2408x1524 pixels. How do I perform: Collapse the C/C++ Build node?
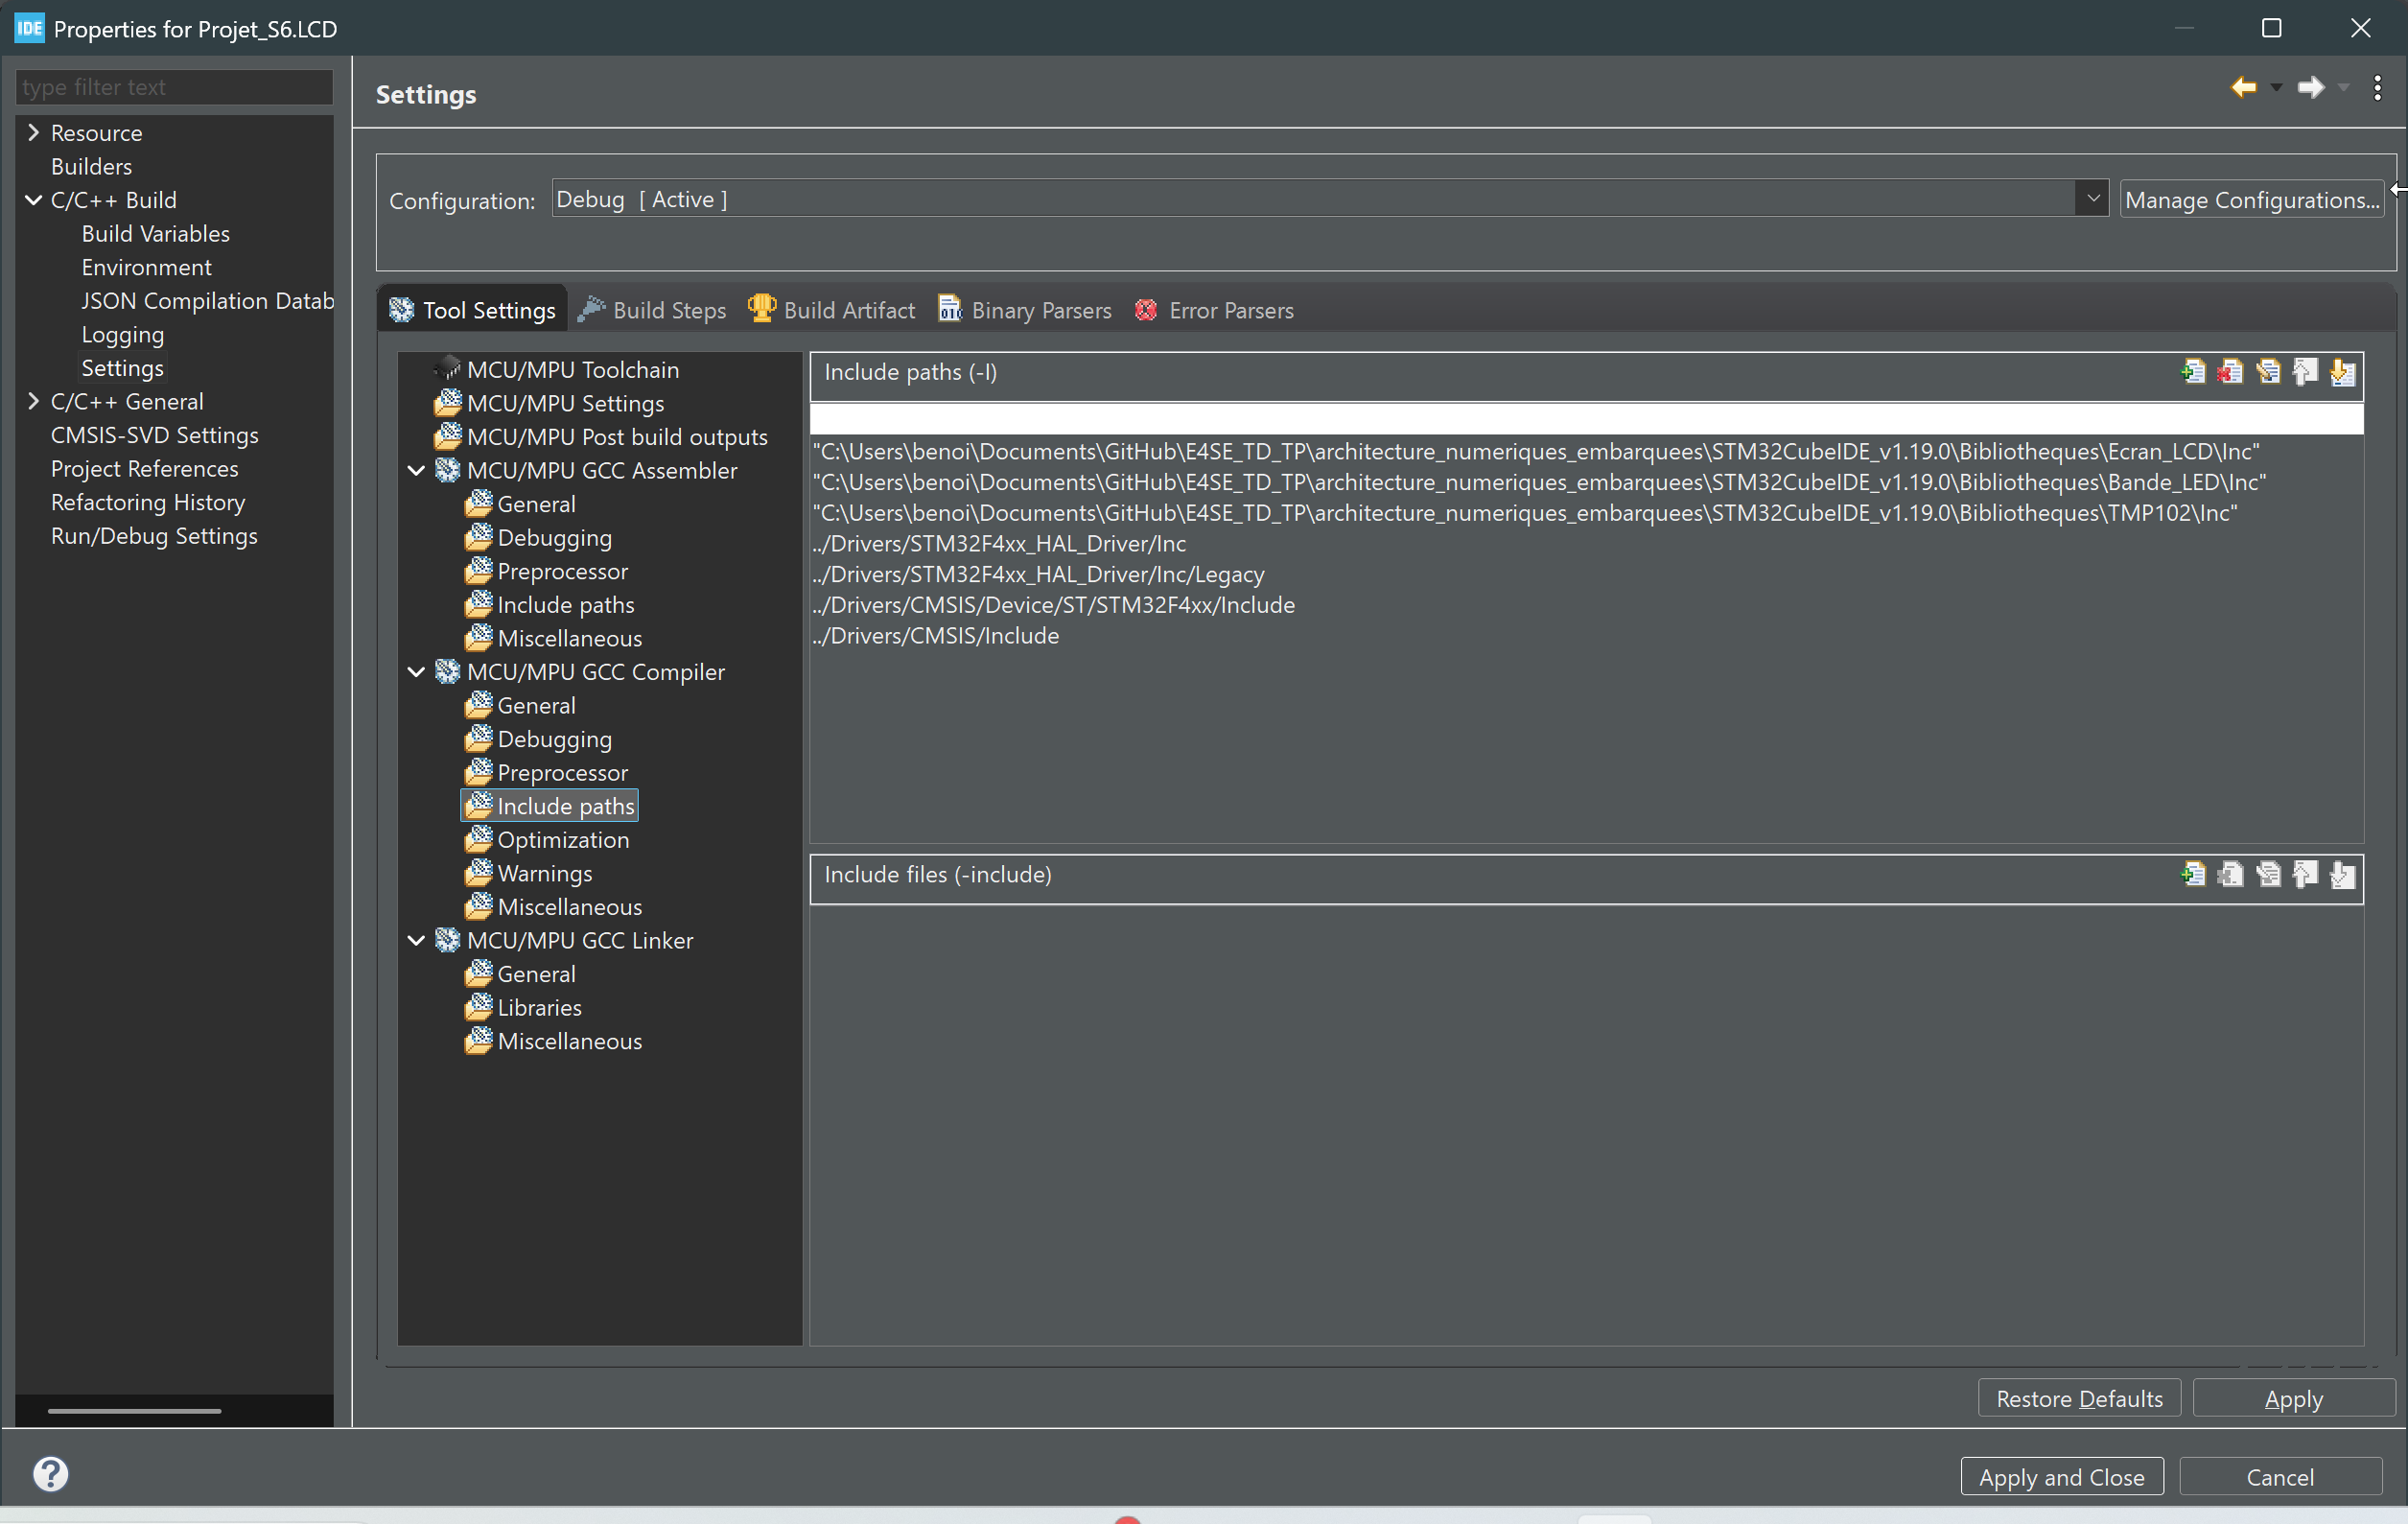click(33, 200)
